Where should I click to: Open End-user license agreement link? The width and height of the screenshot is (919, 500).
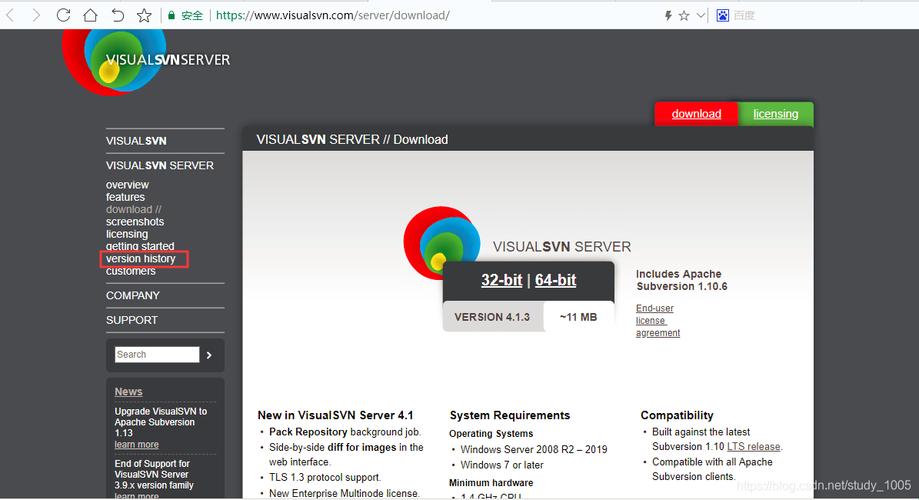point(658,321)
